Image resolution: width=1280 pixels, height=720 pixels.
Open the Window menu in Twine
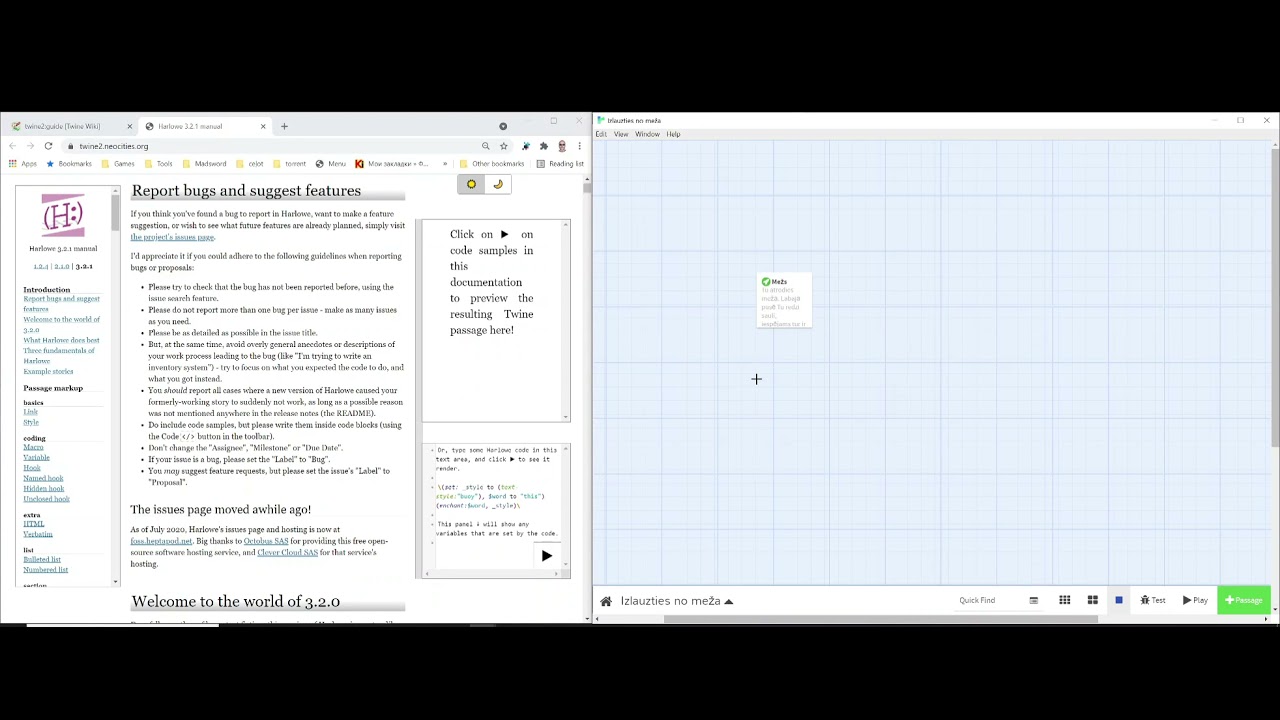pos(647,134)
